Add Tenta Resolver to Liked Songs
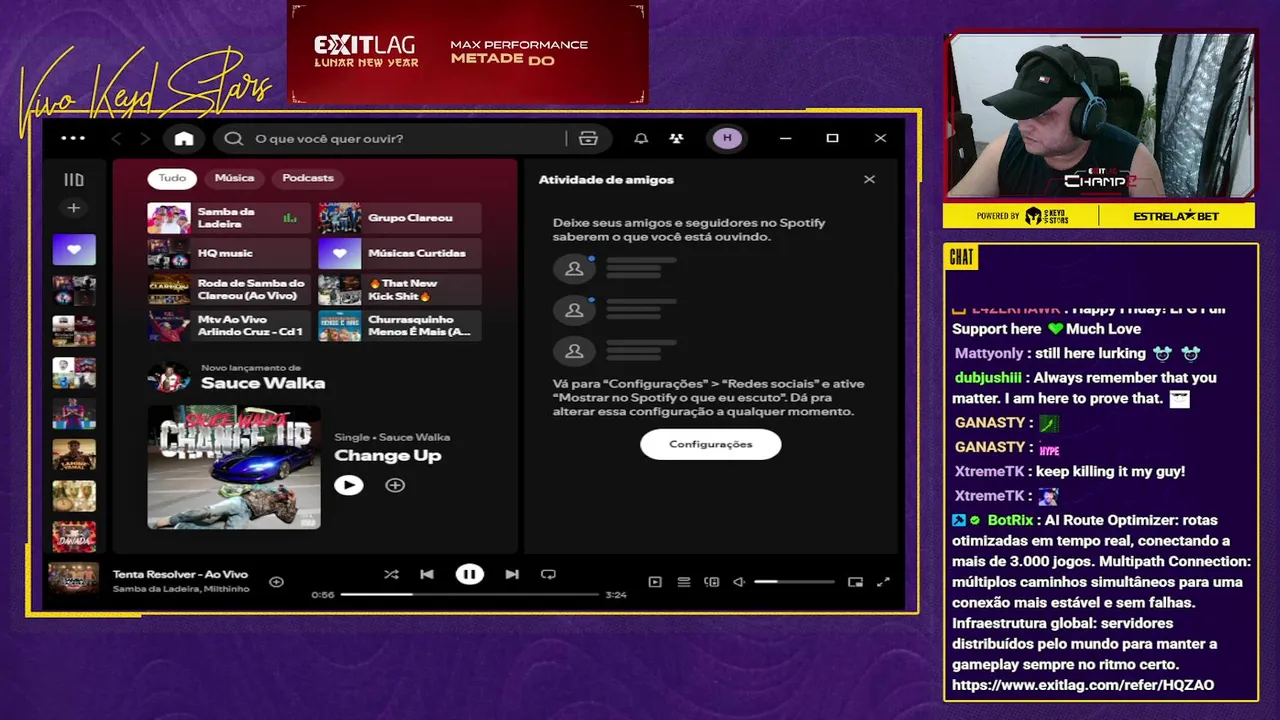This screenshot has width=1280, height=720. 276,582
